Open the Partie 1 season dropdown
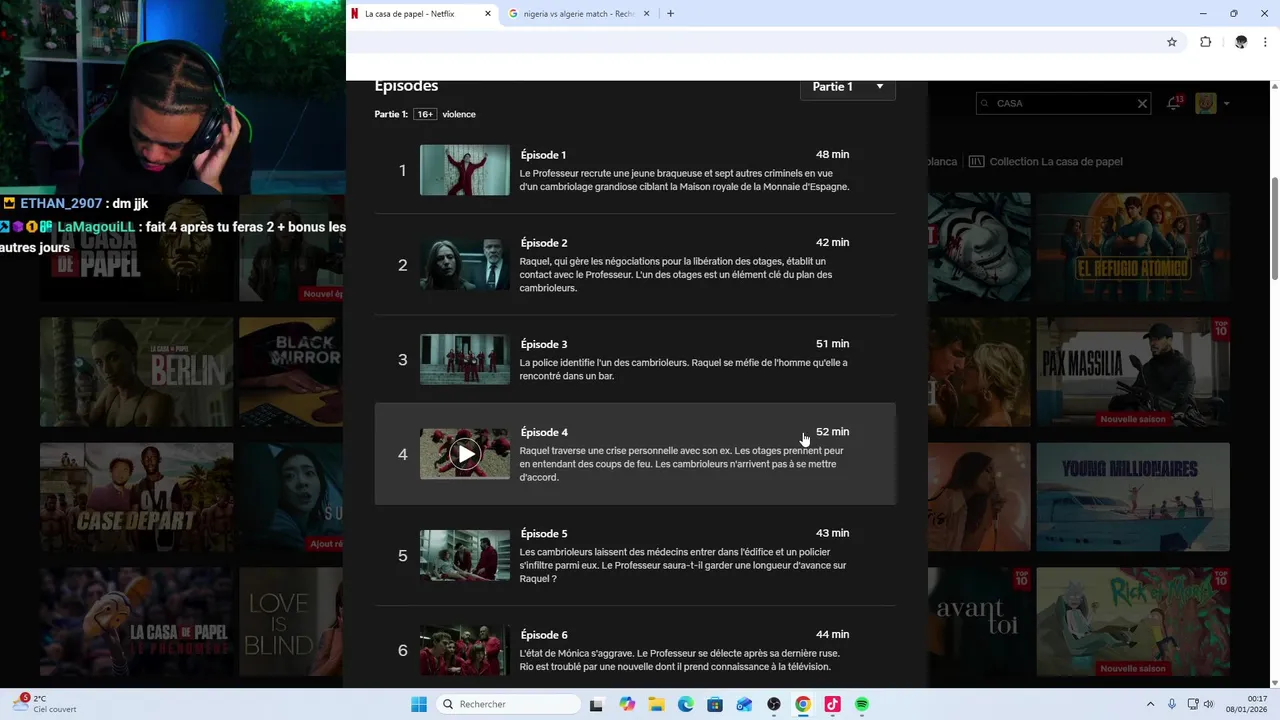1280x720 pixels. pos(848,87)
